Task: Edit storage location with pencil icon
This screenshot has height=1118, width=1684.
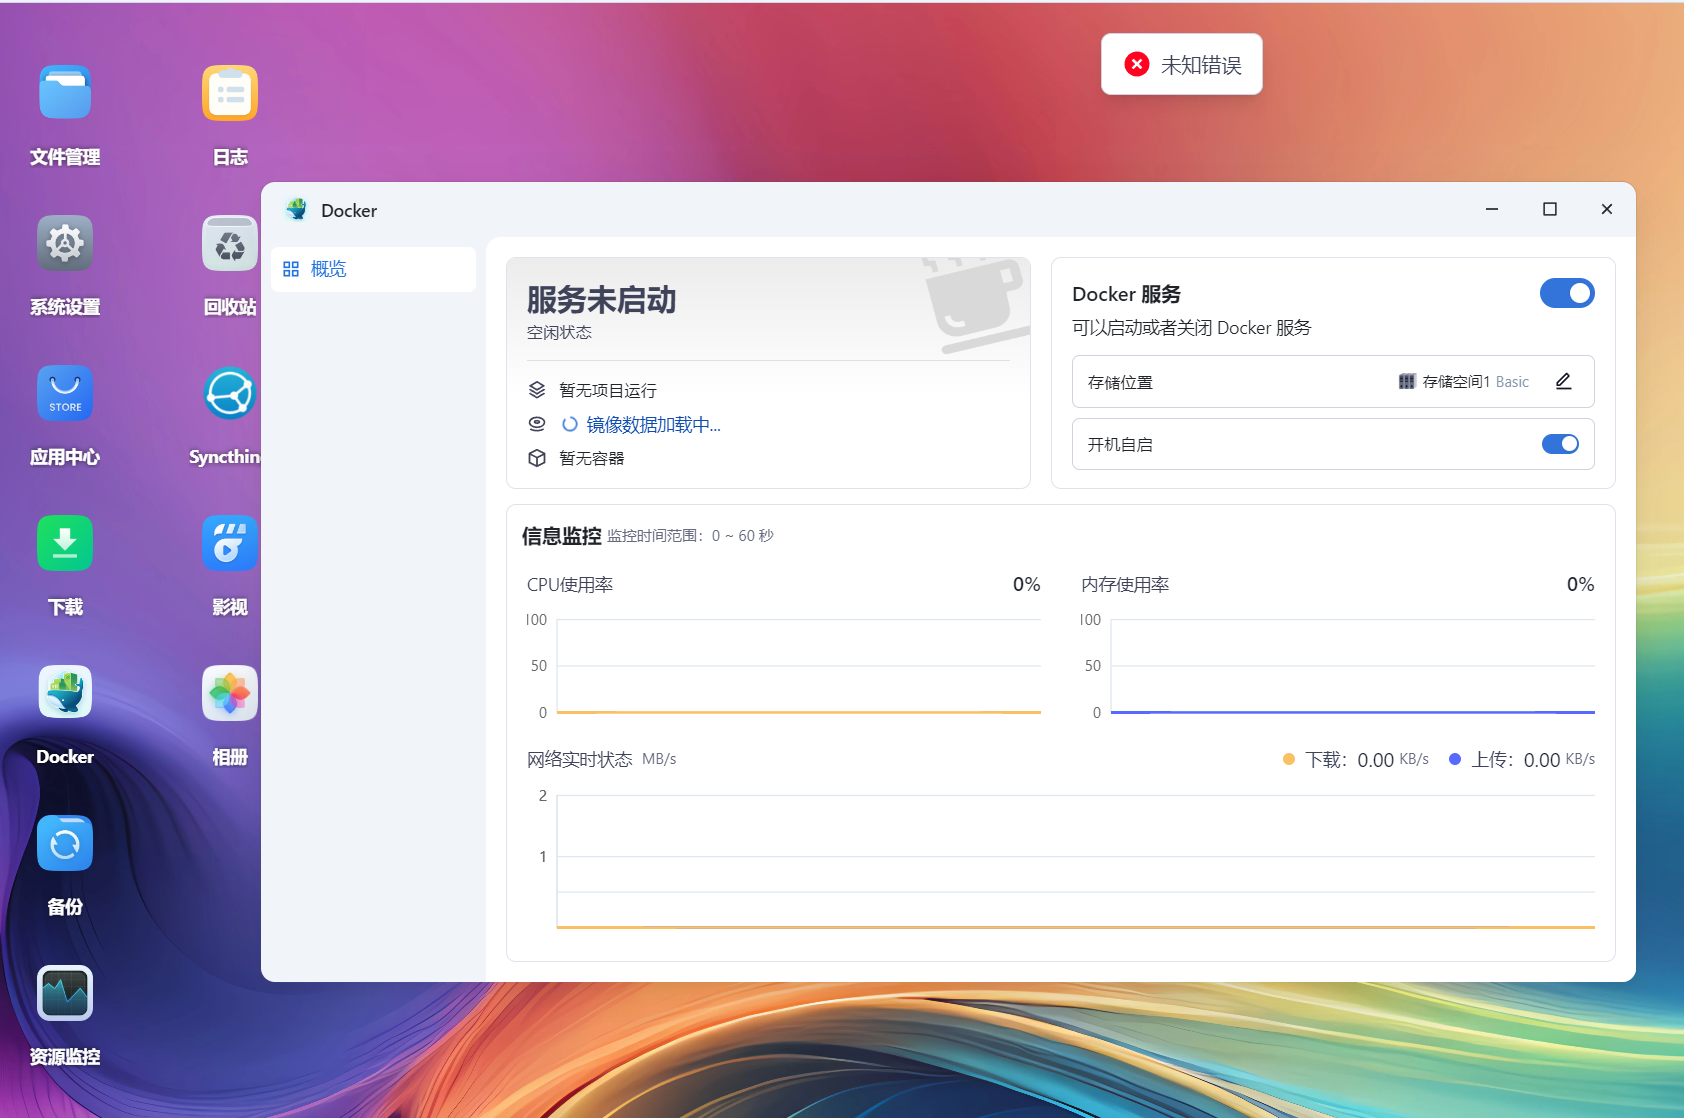Action: point(1564,381)
